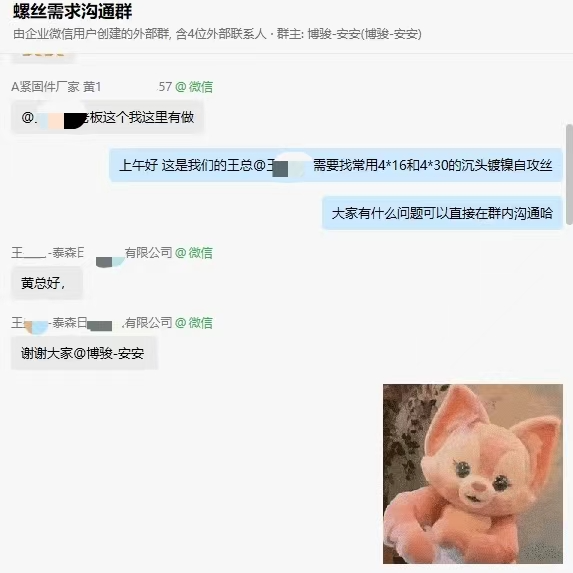
Task: Open sender profile A紧固件厂家 黄
Action: coord(56,87)
